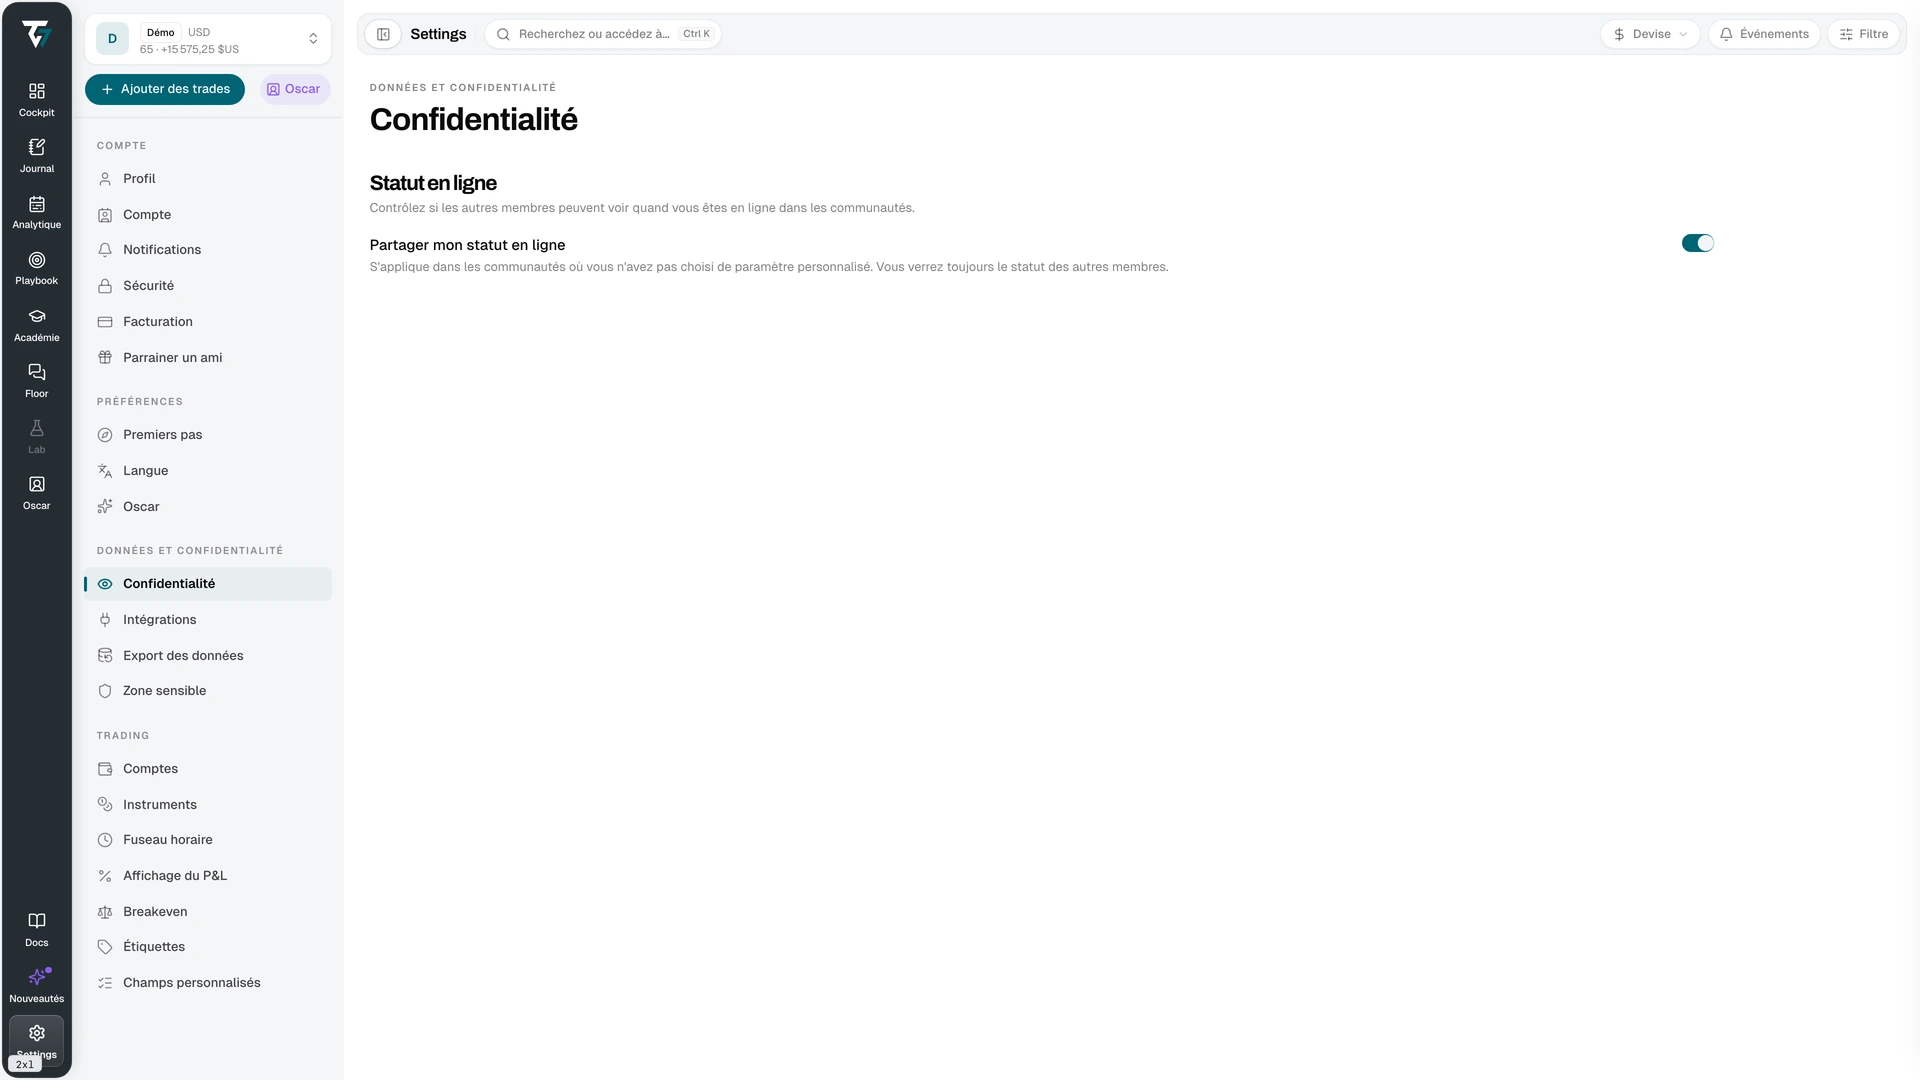The image size is (1920, 1080).
Task: Select Confidentialité menu item
Action: coord(208,584)
